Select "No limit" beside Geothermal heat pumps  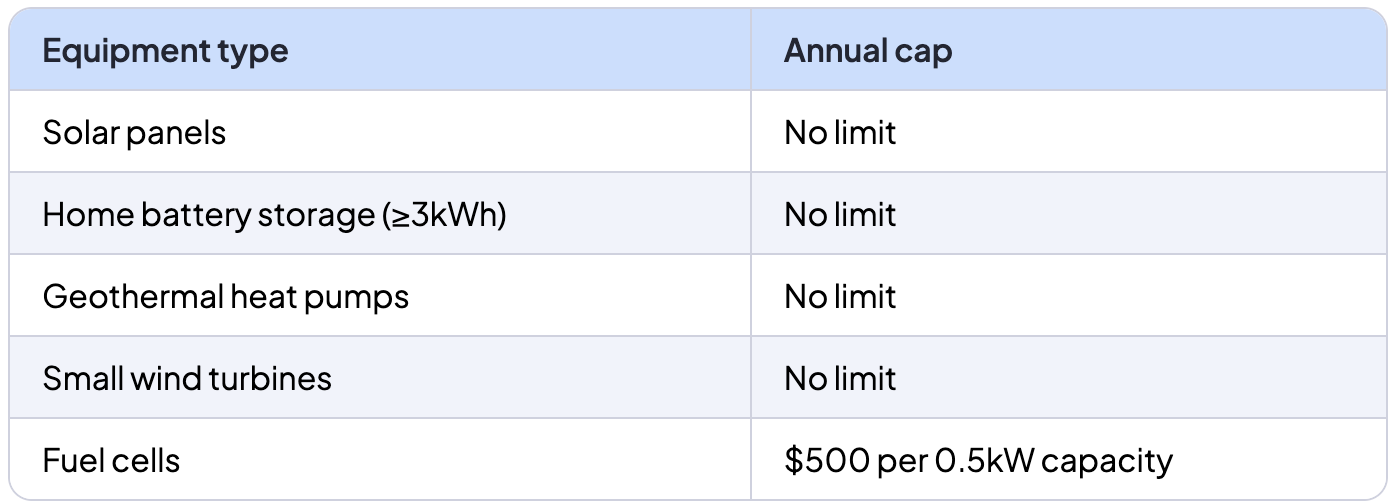[x=840, y=297]
